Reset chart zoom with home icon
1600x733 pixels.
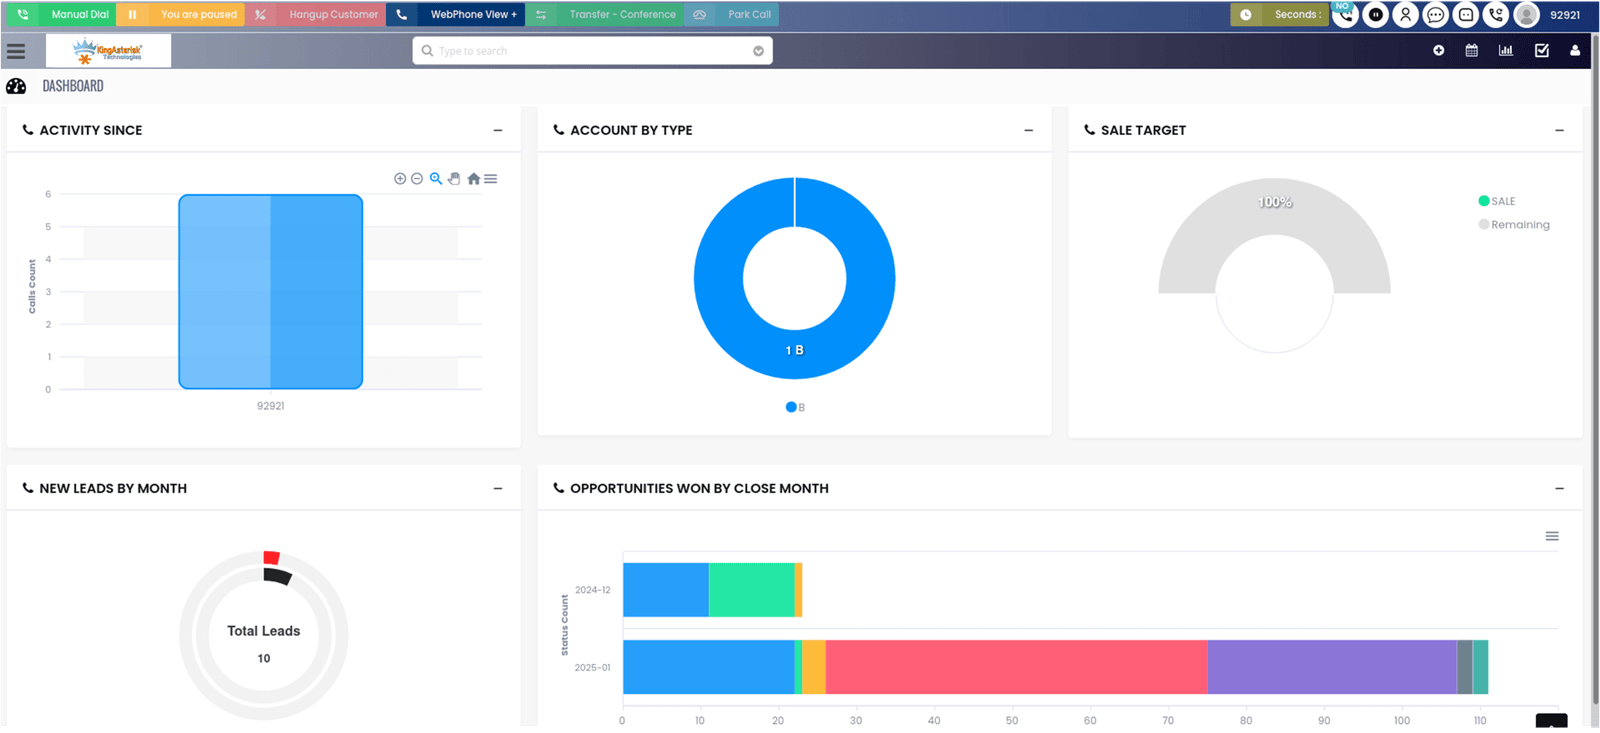pyautogui.click(x=473, y=179)
